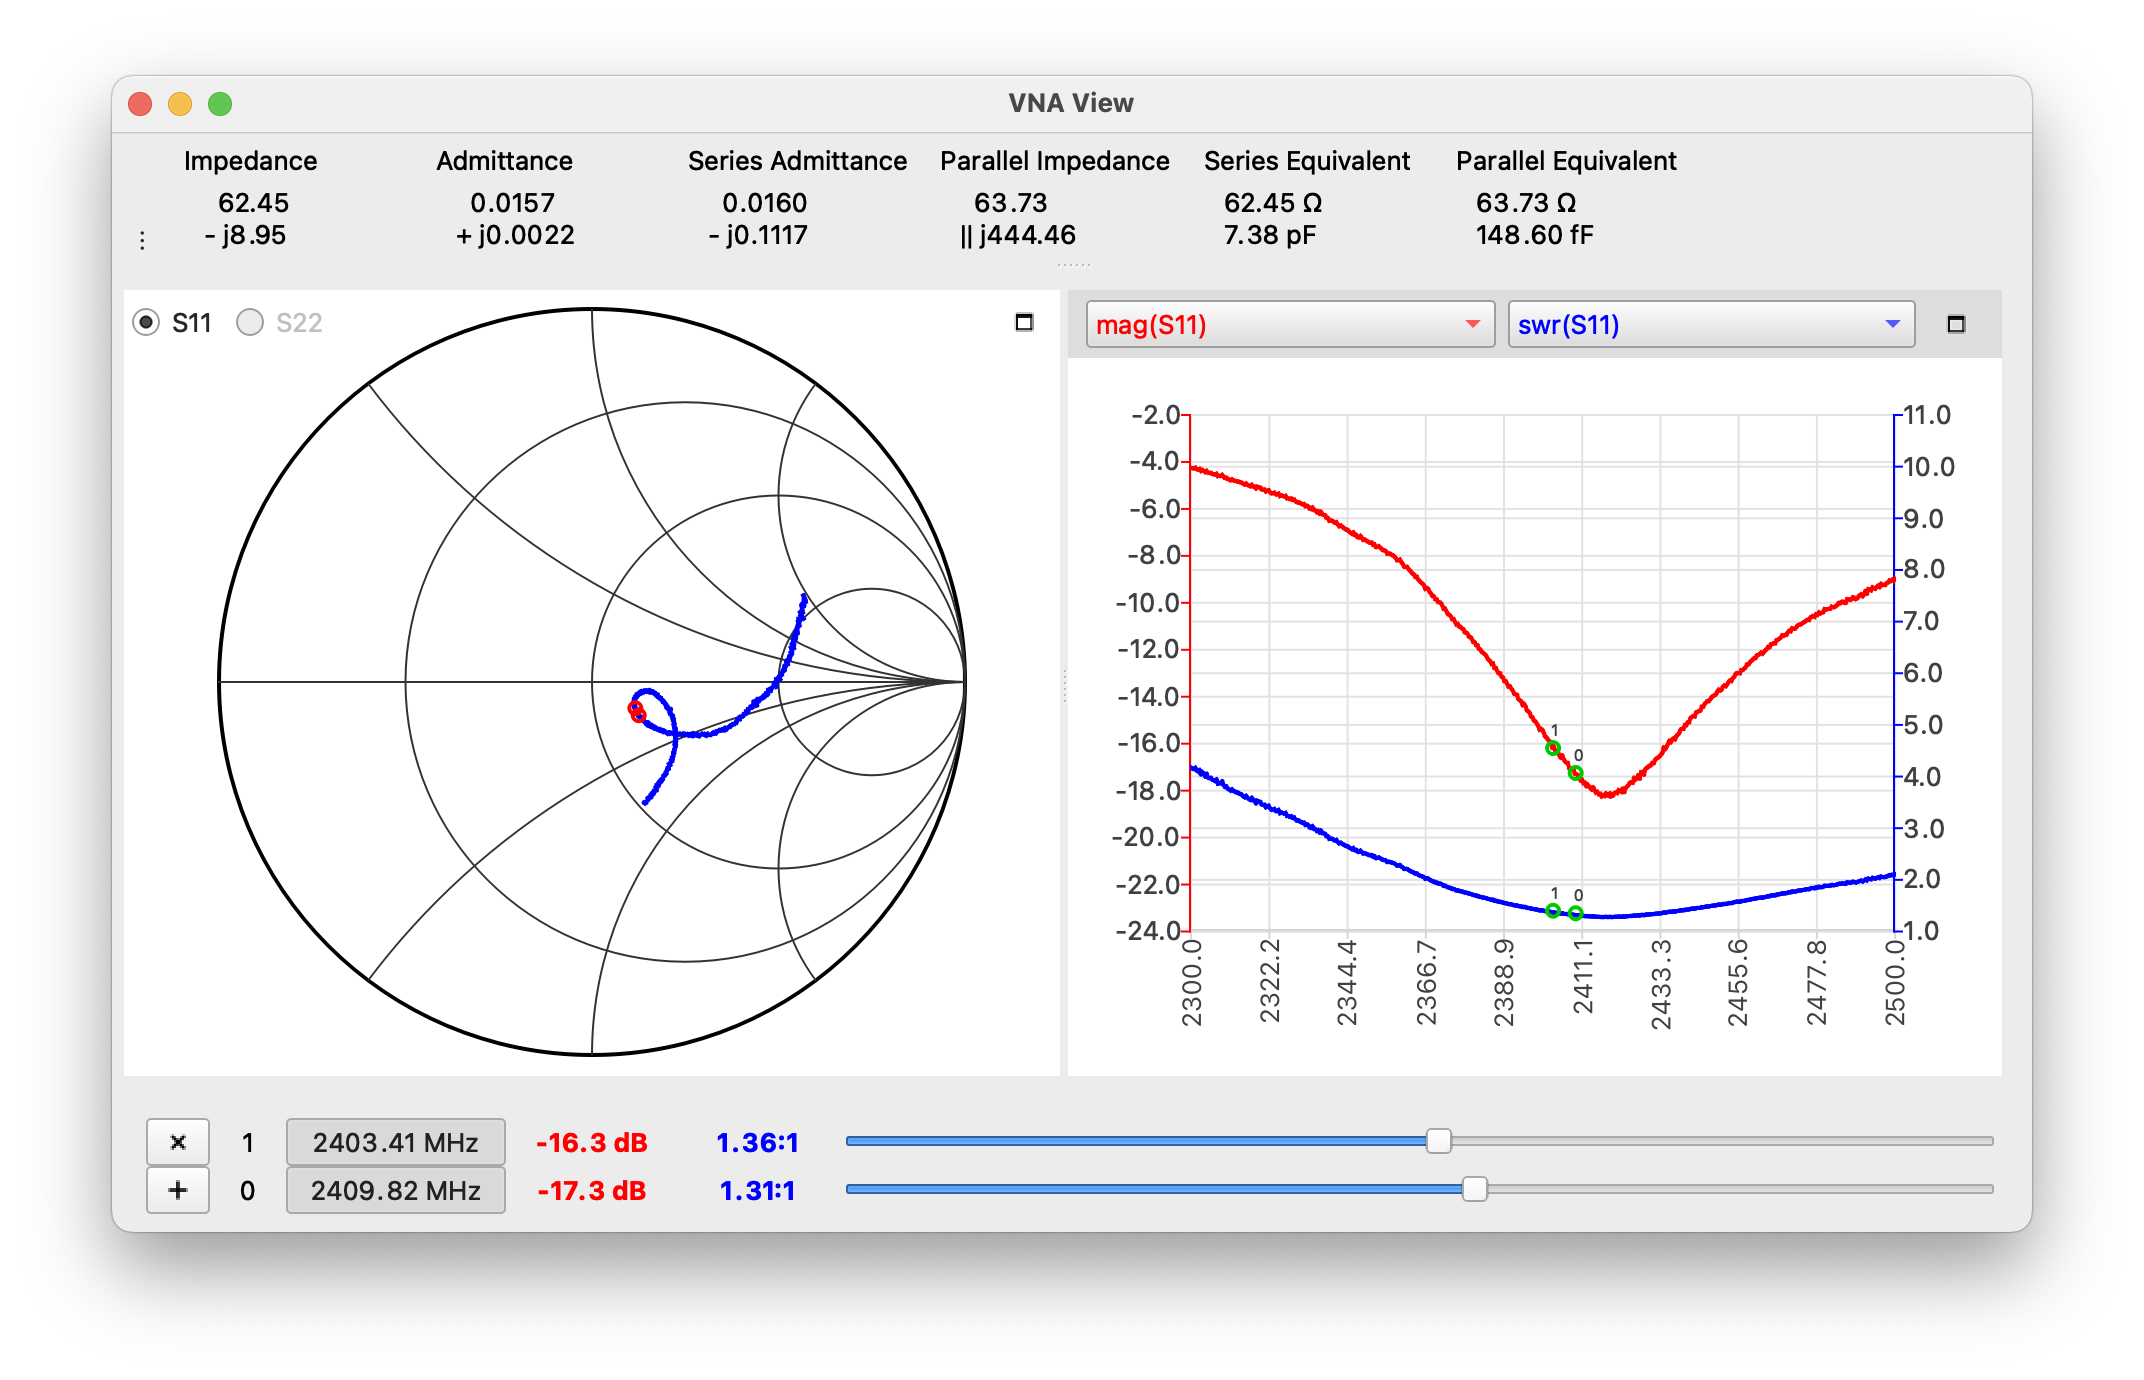The width and height of the screenshot is (2144, 1380).
Task: Select the S11 radio button
Action: pos(146,322)
